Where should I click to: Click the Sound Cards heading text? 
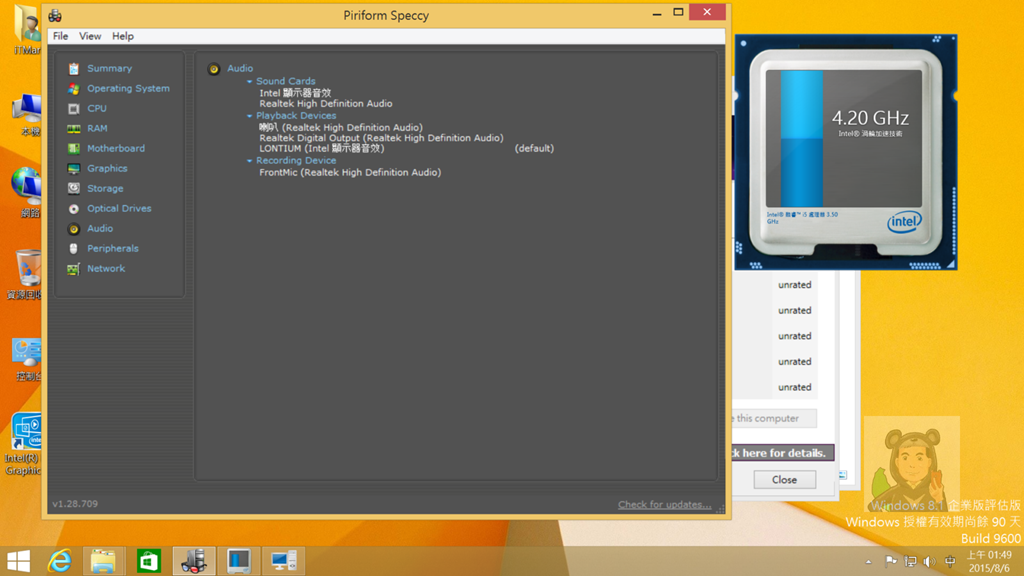pos(285,82)
